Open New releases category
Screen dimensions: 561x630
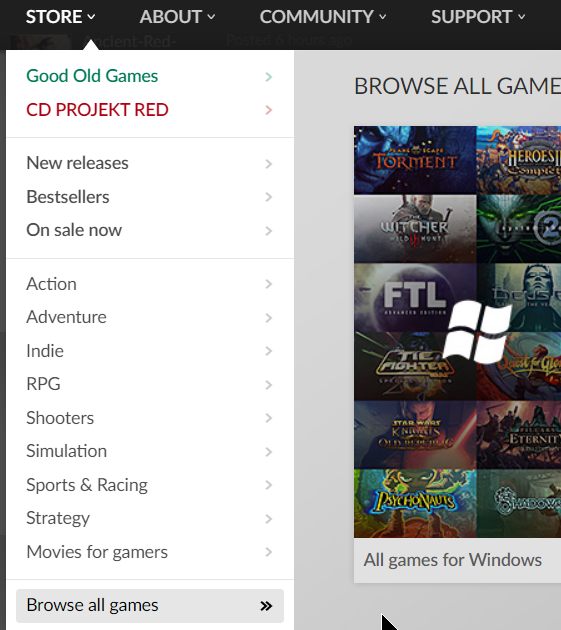150,163
